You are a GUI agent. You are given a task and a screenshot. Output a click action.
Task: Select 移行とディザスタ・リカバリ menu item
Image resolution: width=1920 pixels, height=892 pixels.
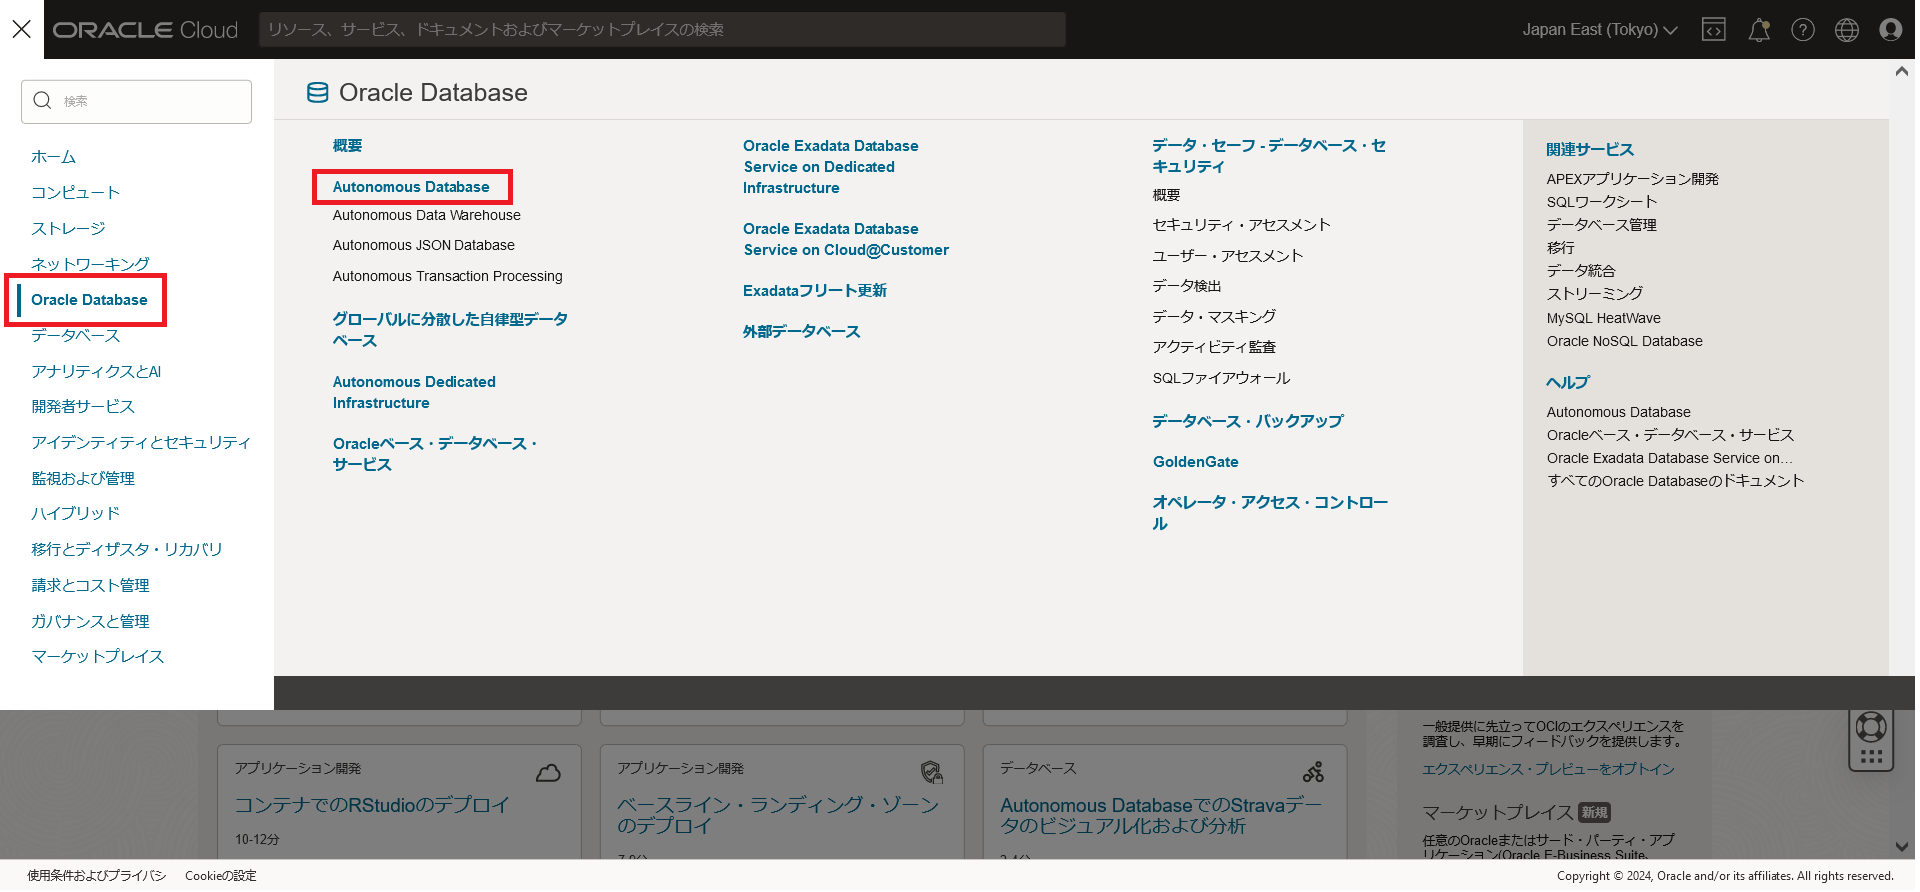click(127, 550)
